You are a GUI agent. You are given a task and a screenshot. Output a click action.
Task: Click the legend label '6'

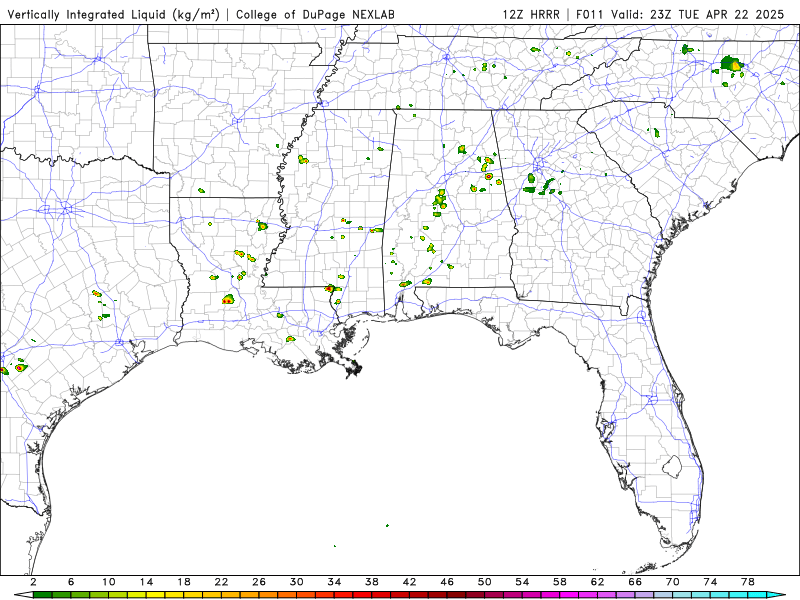point(71,582)
